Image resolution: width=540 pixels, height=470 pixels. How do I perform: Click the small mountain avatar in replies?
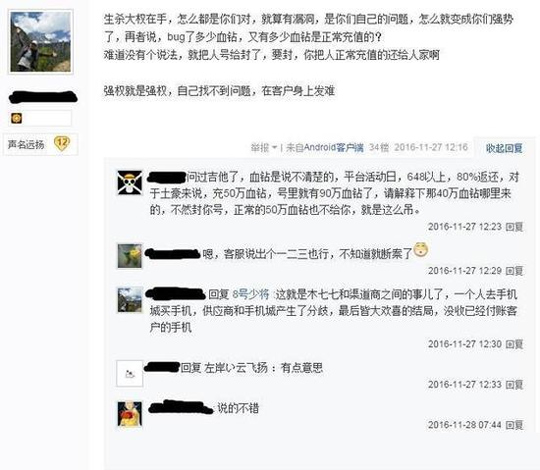pos(129,300)
